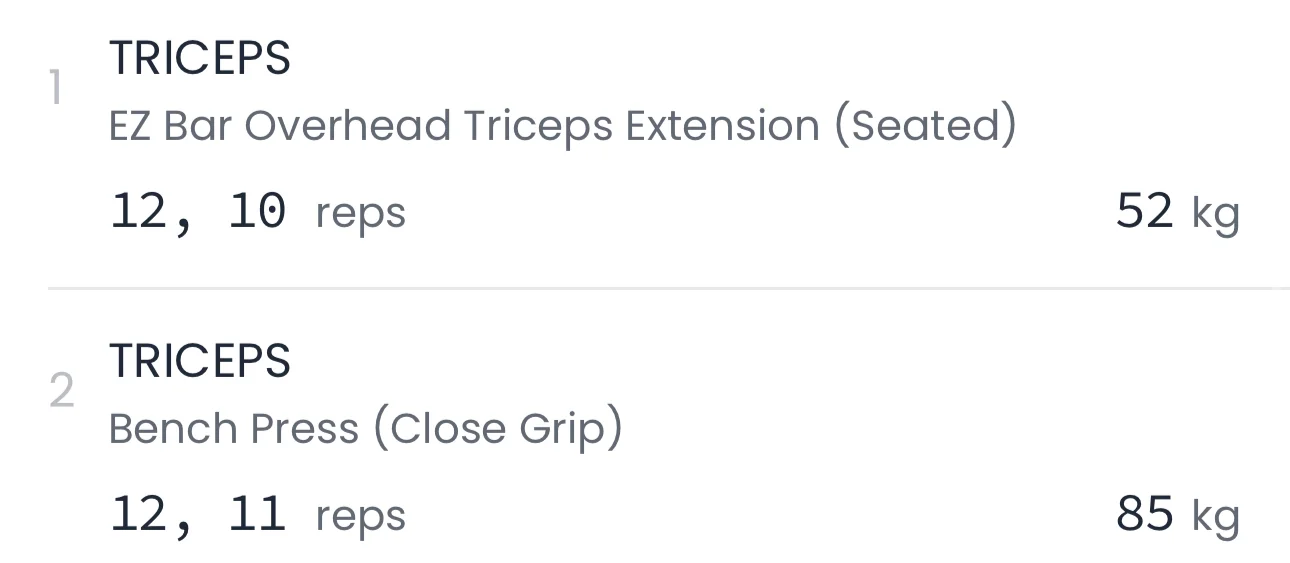
Task: Click the kg unit next to 85
Action: click(x=1215, y=517)
